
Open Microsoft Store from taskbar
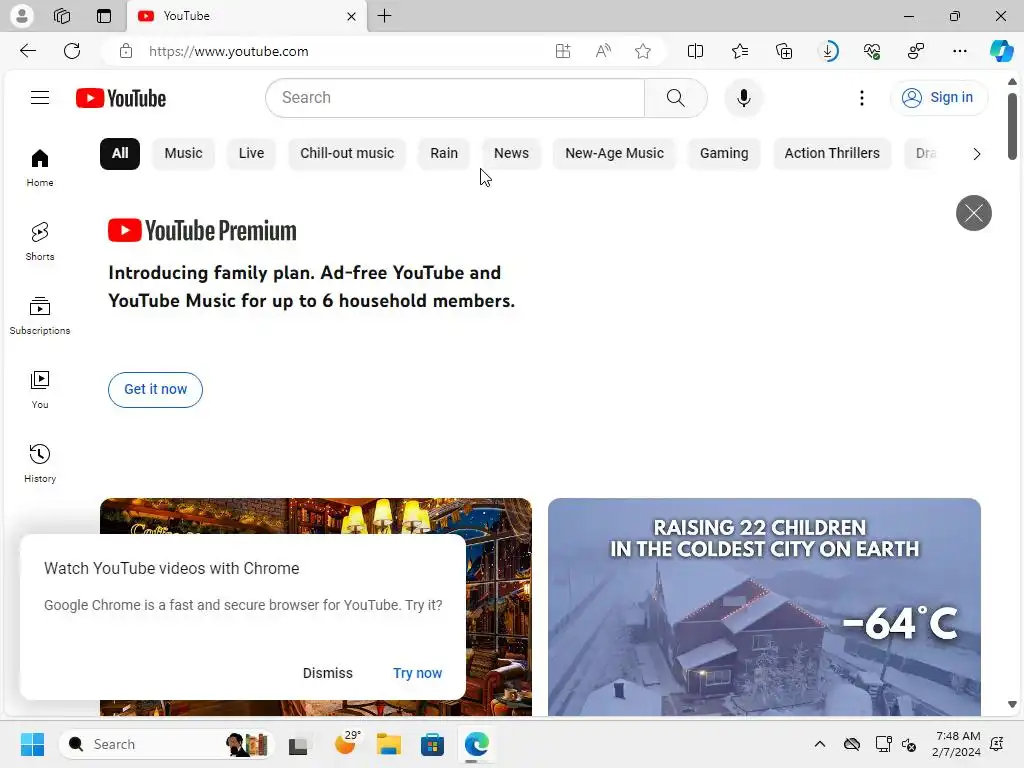tap(432, 744)
